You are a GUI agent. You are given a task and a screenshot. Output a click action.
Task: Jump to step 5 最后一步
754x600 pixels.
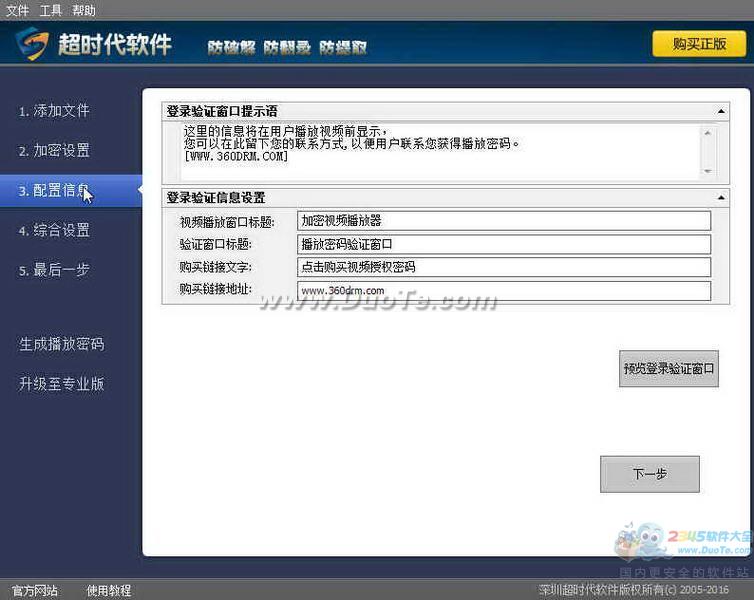click(x=54, y=271)
